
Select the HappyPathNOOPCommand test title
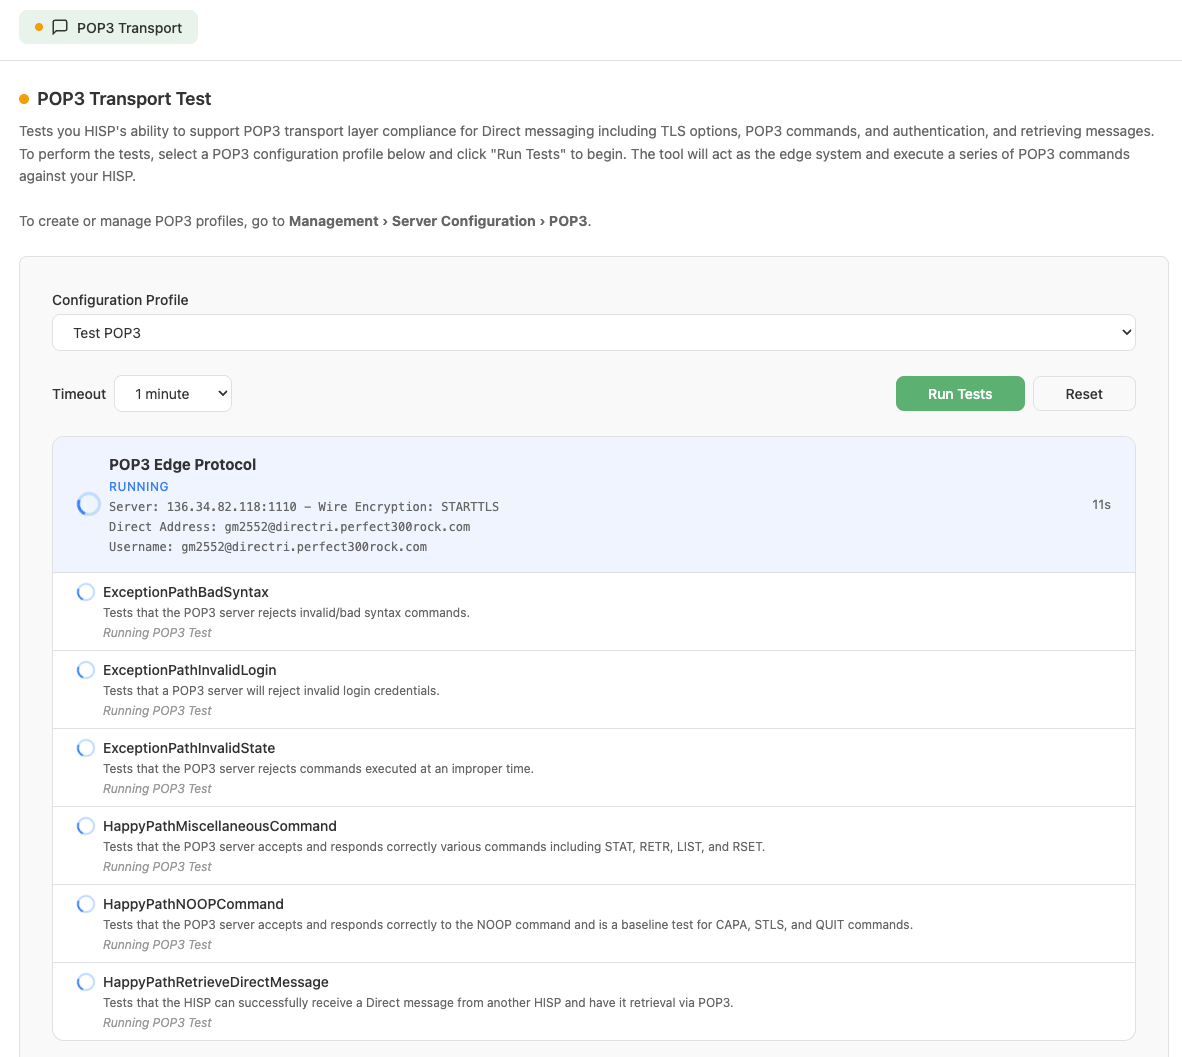point(193,904)
